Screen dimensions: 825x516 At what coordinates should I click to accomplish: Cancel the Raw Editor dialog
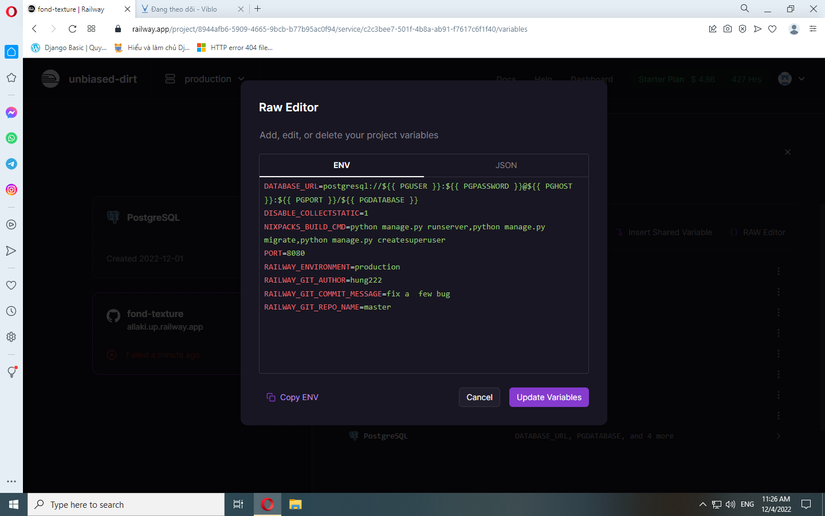[479, 397]
